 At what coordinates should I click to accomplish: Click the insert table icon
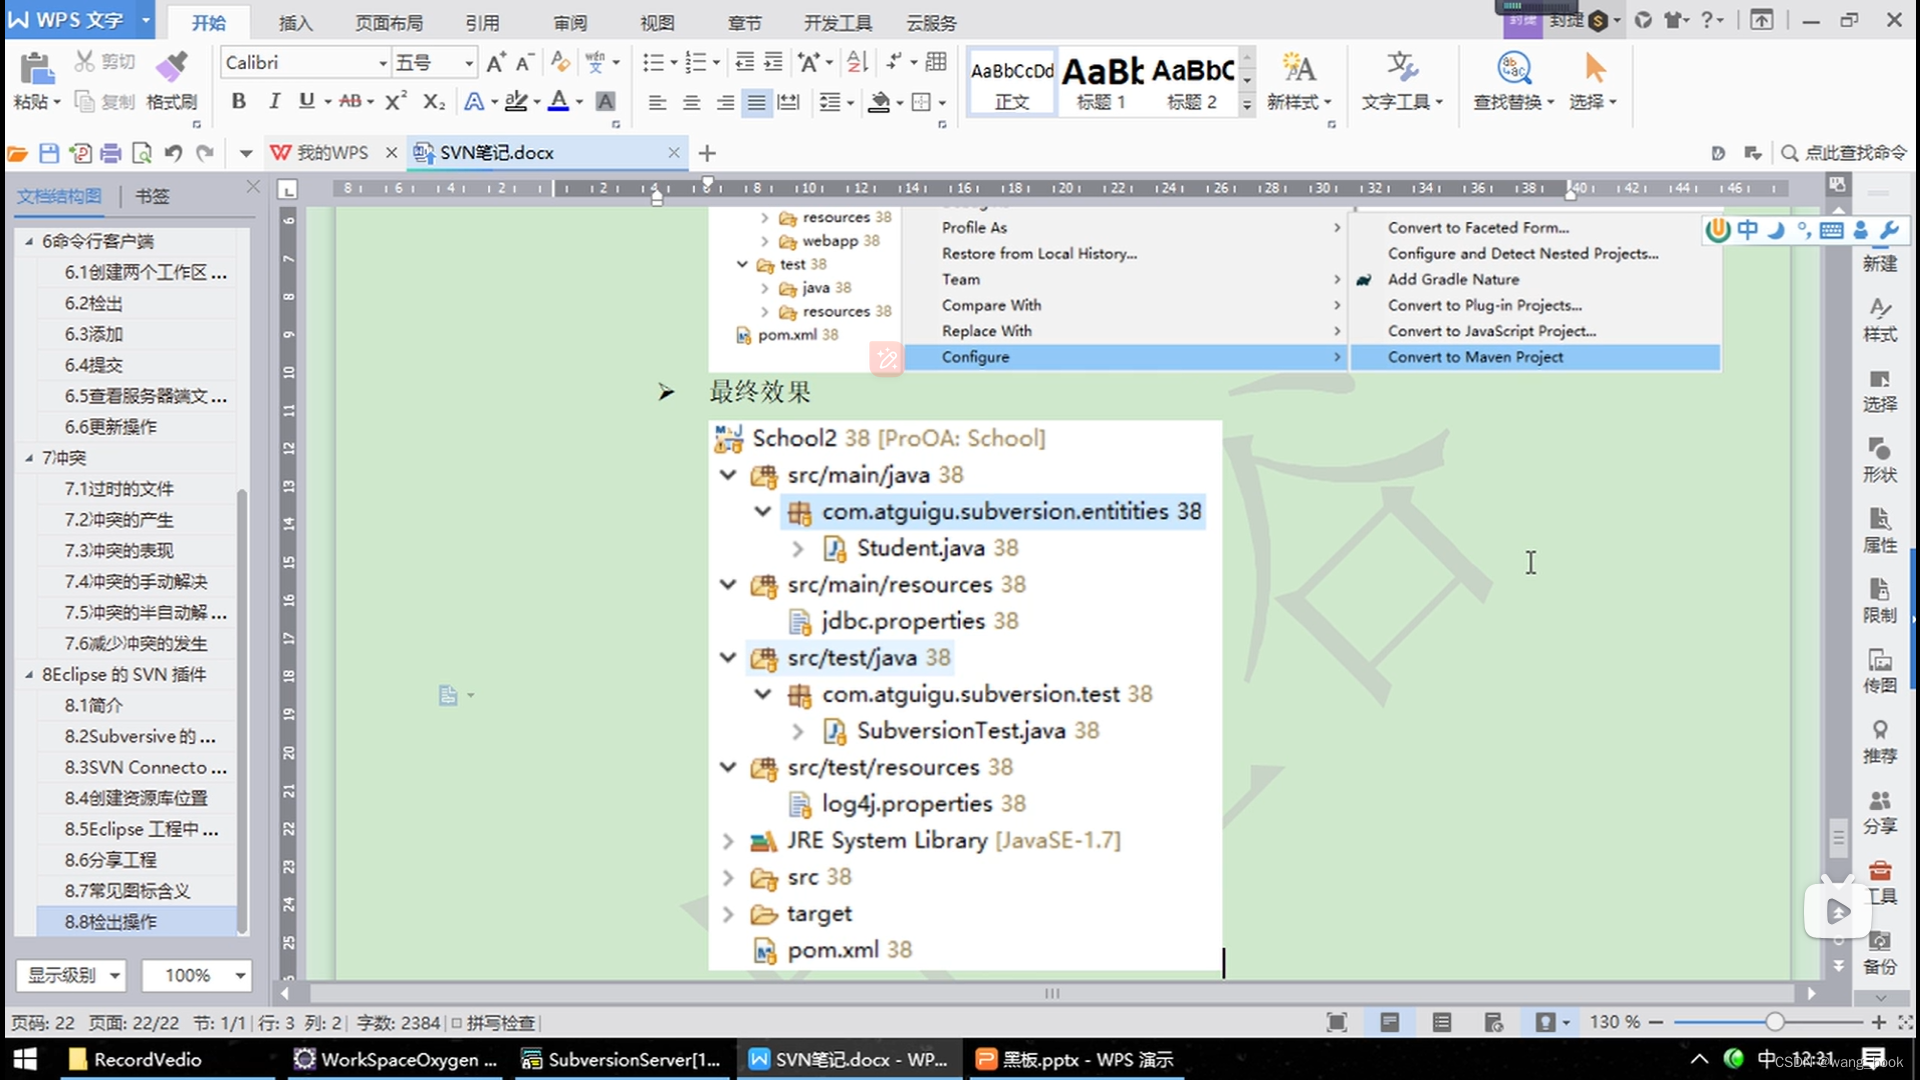(936, 62)
